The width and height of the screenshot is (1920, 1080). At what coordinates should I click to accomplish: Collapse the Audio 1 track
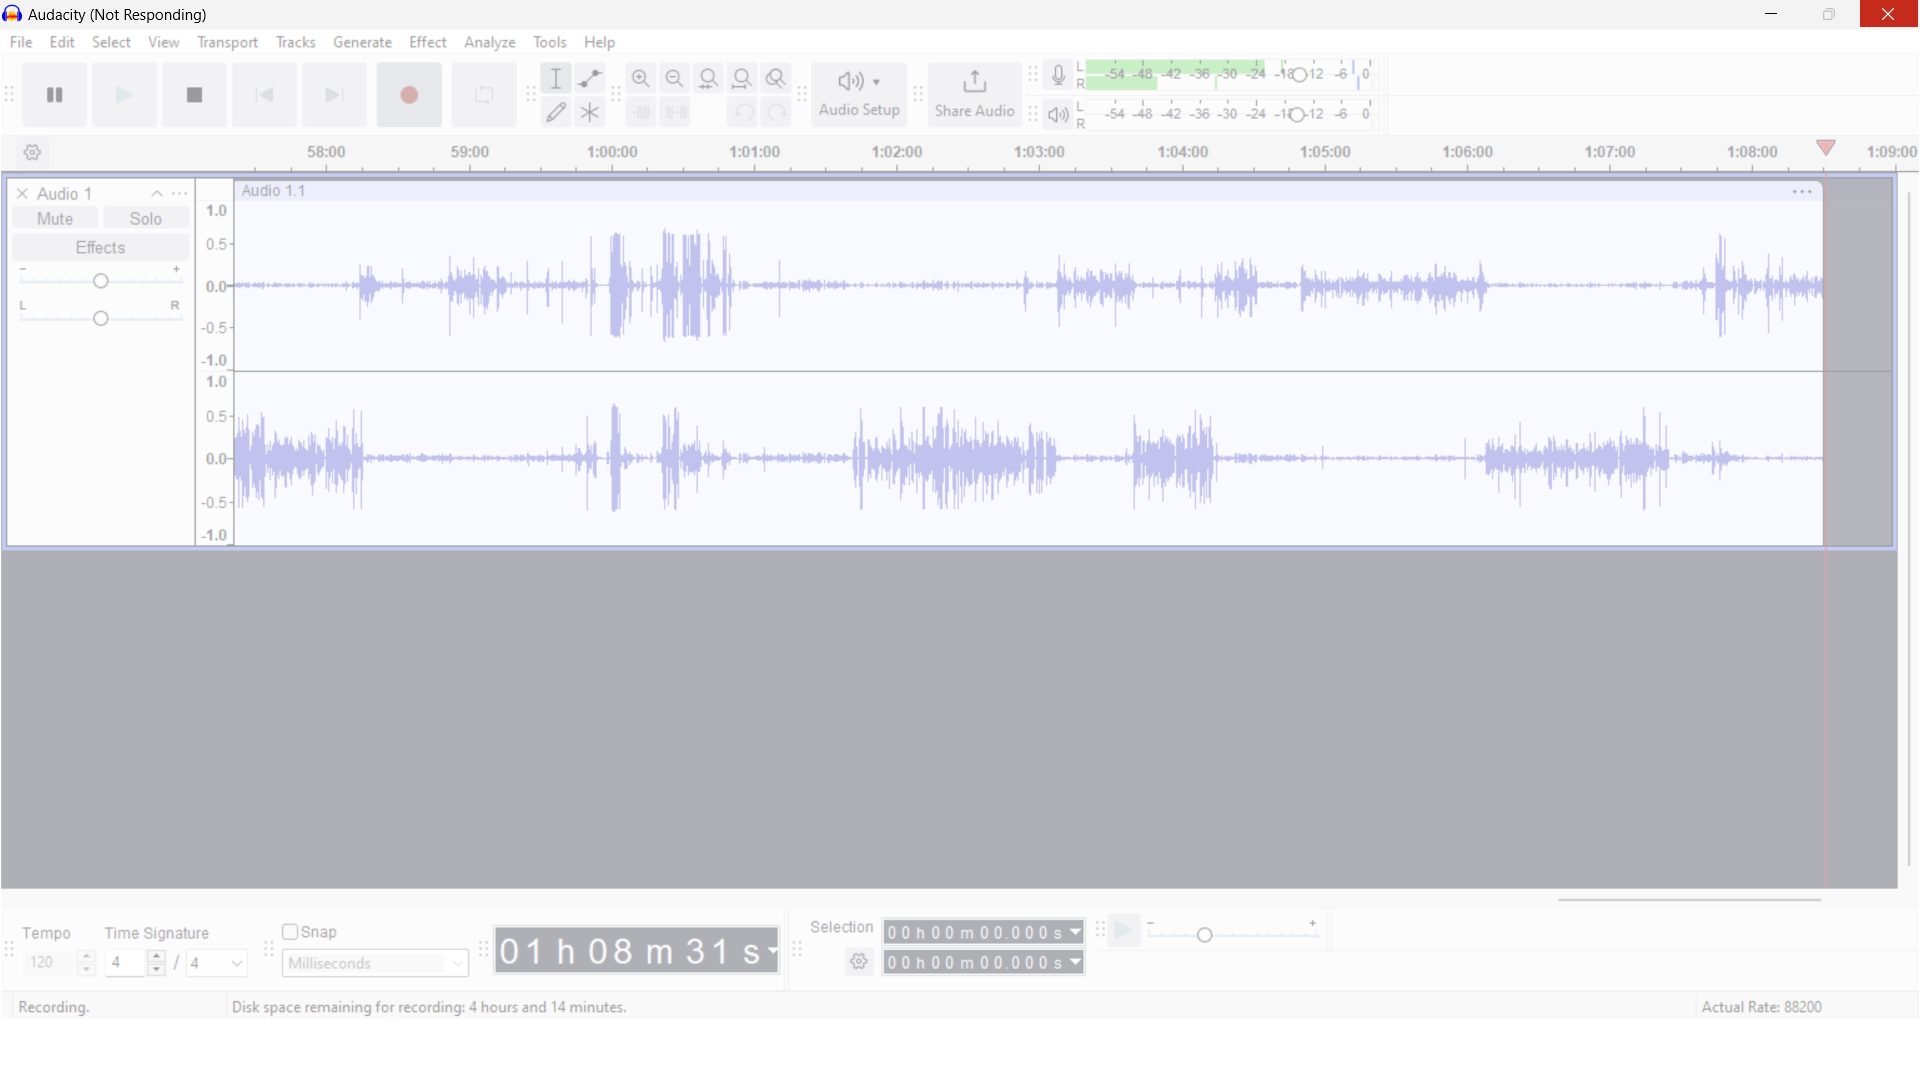(157, 194)
